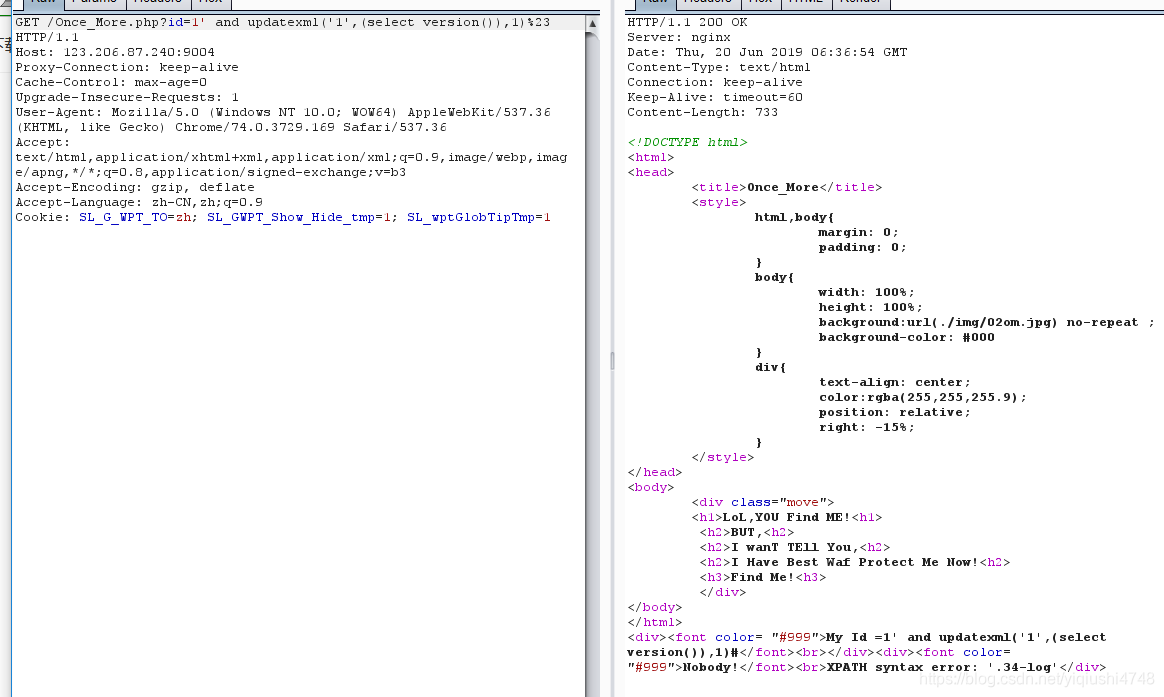1164x697 pixels.
Task: Click the Accept: header label in request
Action: [x=42, y=142]
